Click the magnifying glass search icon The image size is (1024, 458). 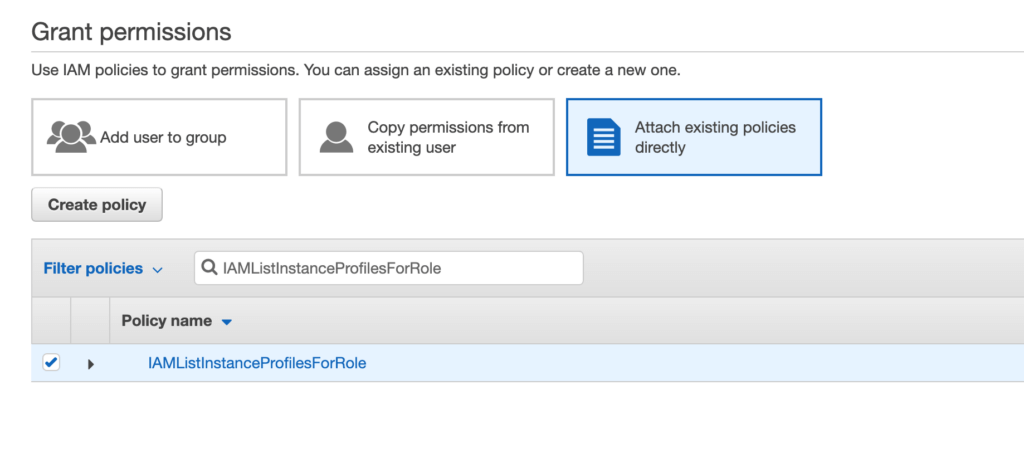click(210, 268)
